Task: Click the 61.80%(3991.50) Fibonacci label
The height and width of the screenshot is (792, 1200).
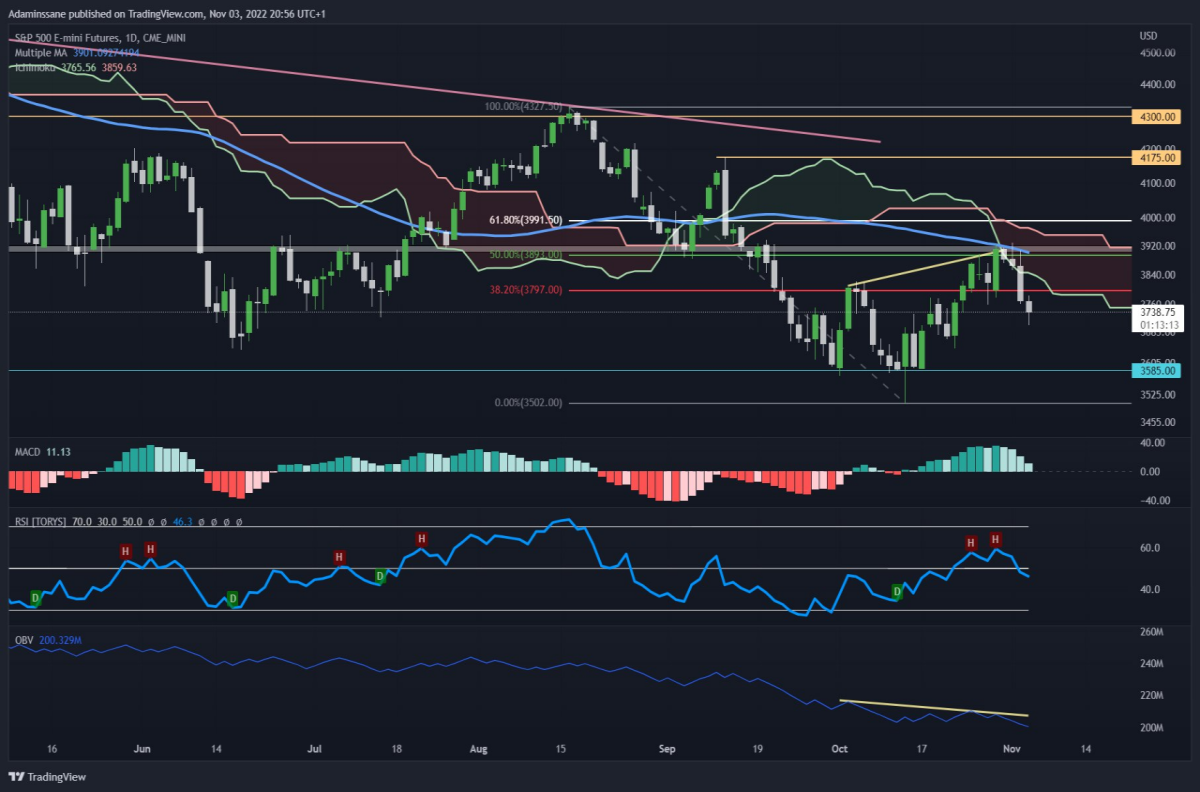Action: pos(527,220)
